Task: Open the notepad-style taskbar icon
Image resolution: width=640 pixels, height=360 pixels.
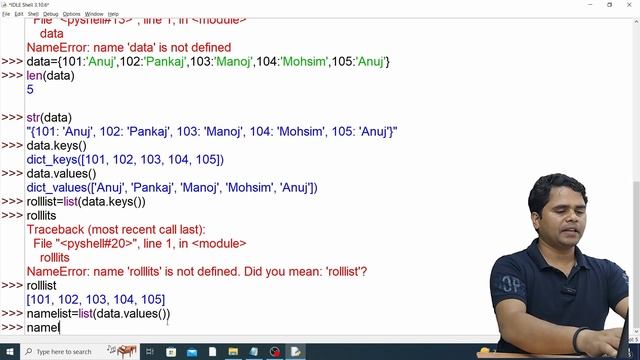Action: click(254, 351)
